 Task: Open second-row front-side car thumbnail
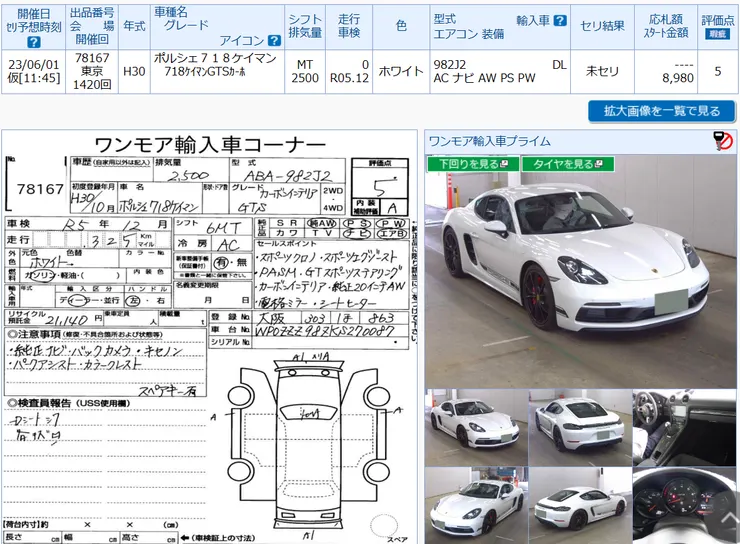(476, 505)
